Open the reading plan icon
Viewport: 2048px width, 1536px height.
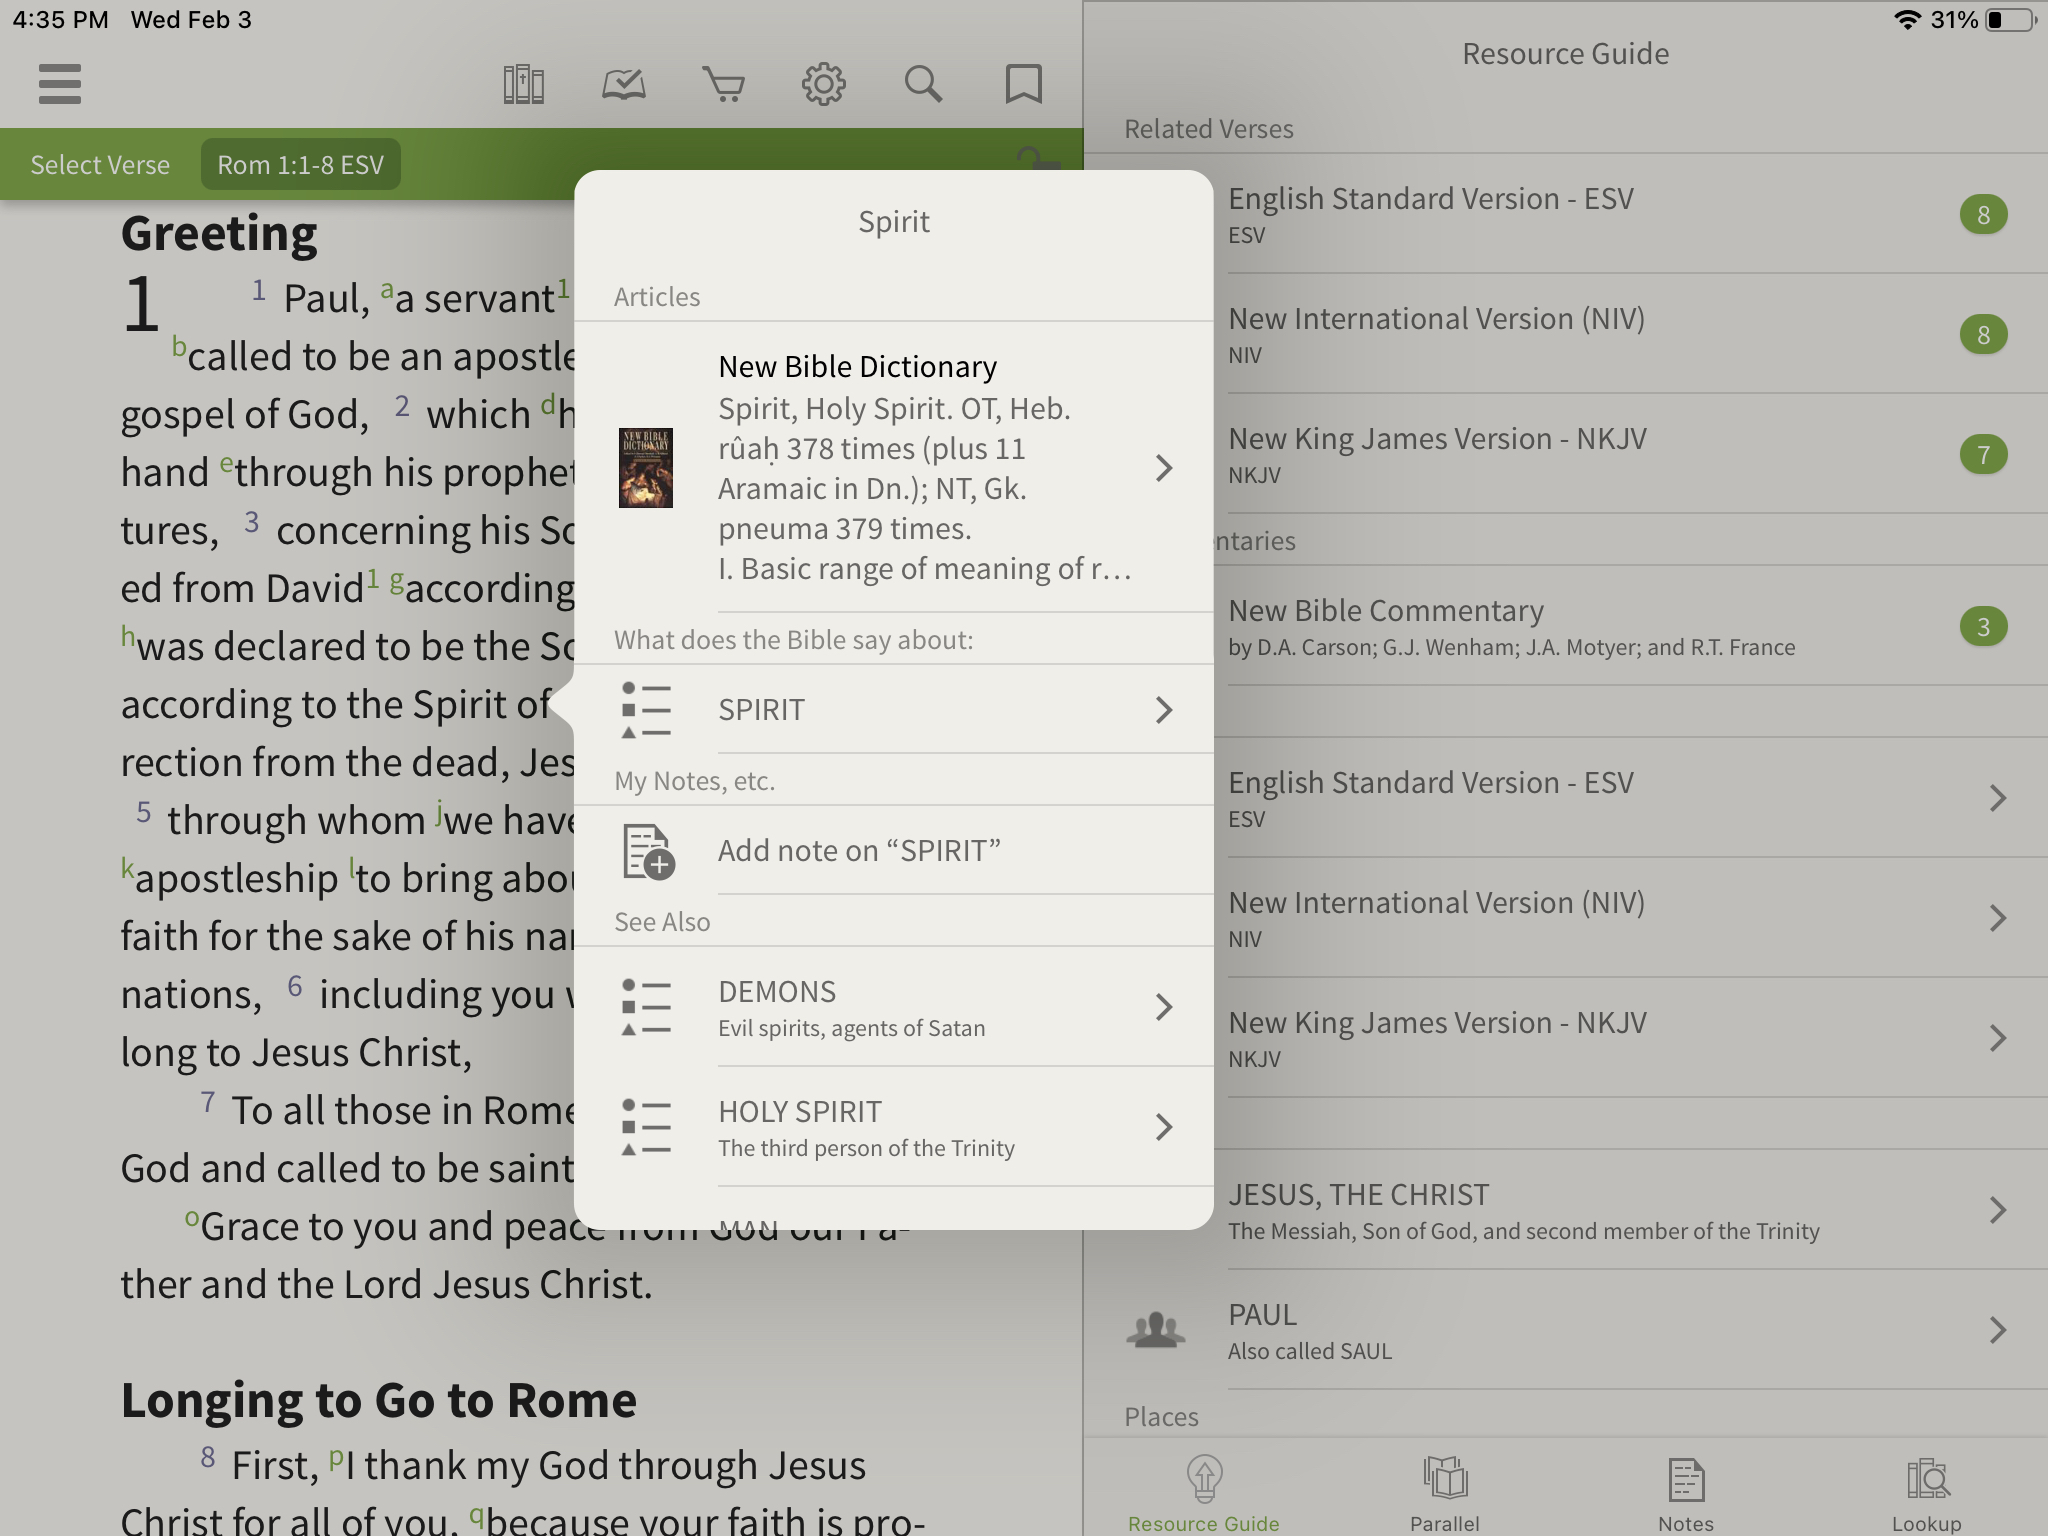623,85
